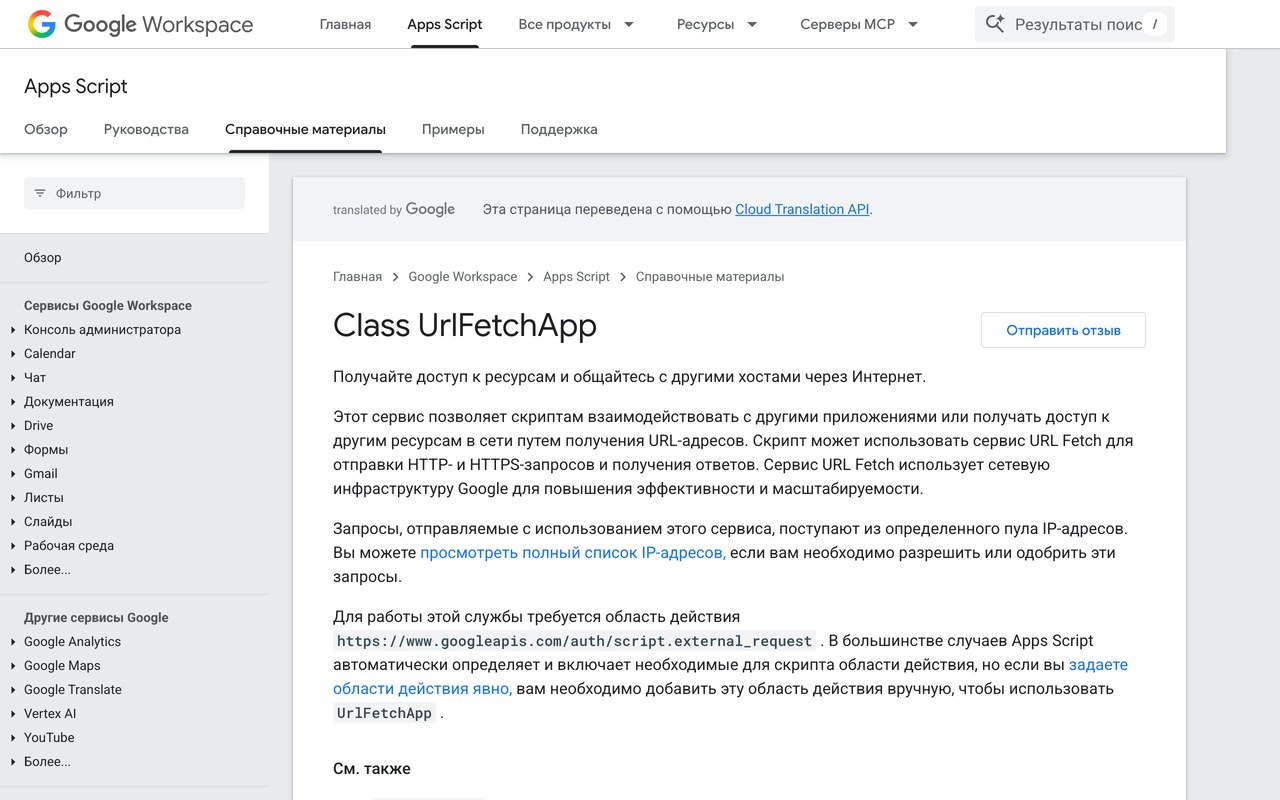The image size is (1280, 800).
Task: Expand Более... under Другие сервисы Google
Action: click(x=47, y=762)
